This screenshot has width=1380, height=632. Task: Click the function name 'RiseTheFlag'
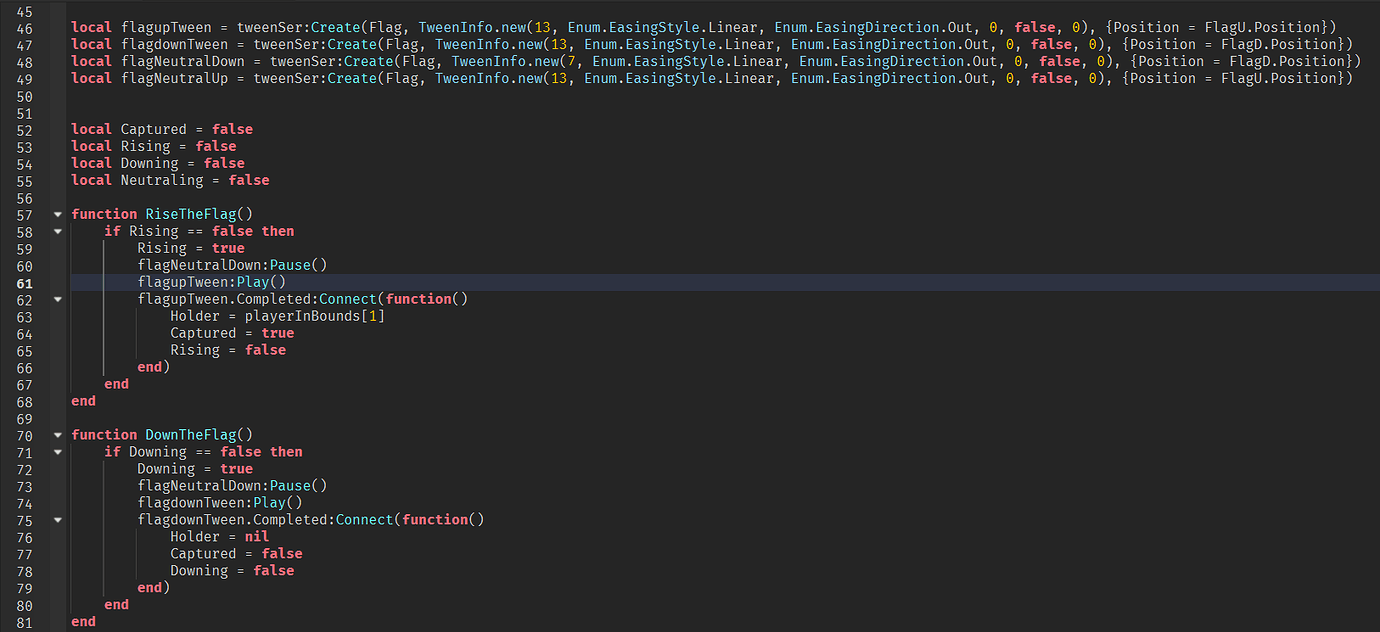pos(191,214)
